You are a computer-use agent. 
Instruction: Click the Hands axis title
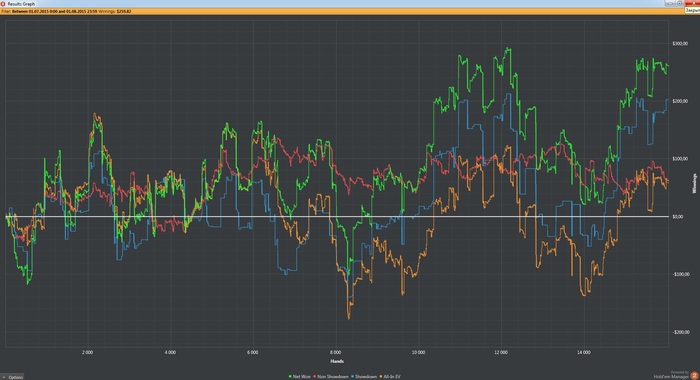337,361
